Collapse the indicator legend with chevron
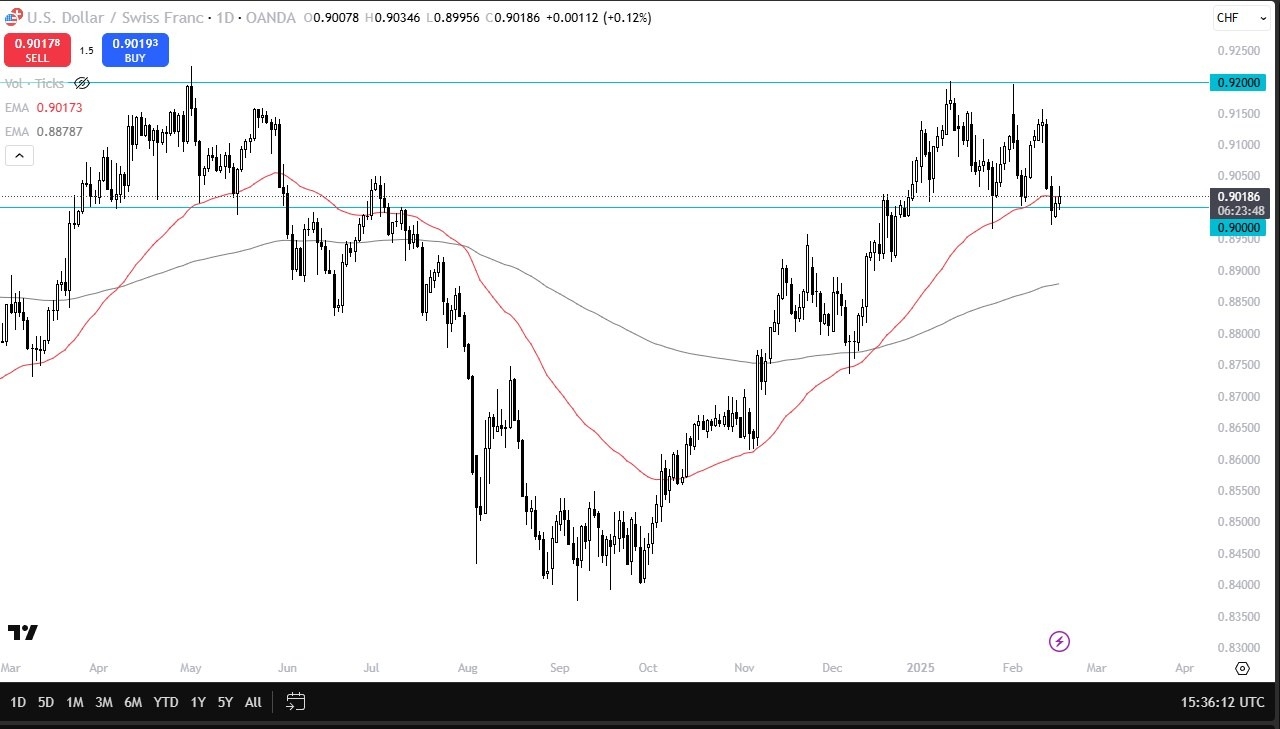Screen dimensions: 1280x729 point(19,155)
